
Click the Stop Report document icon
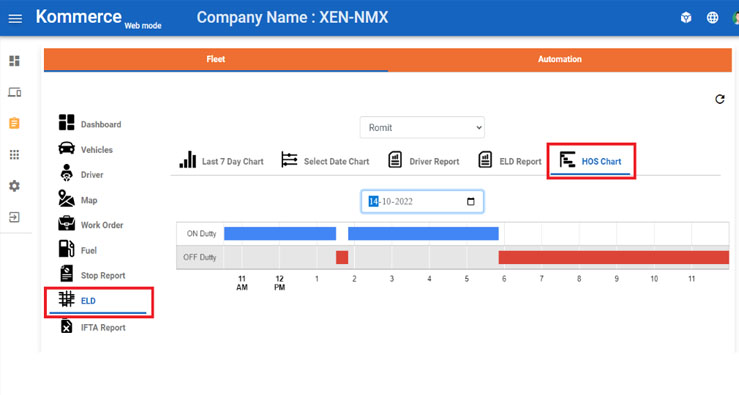click(x=66, y=273)
